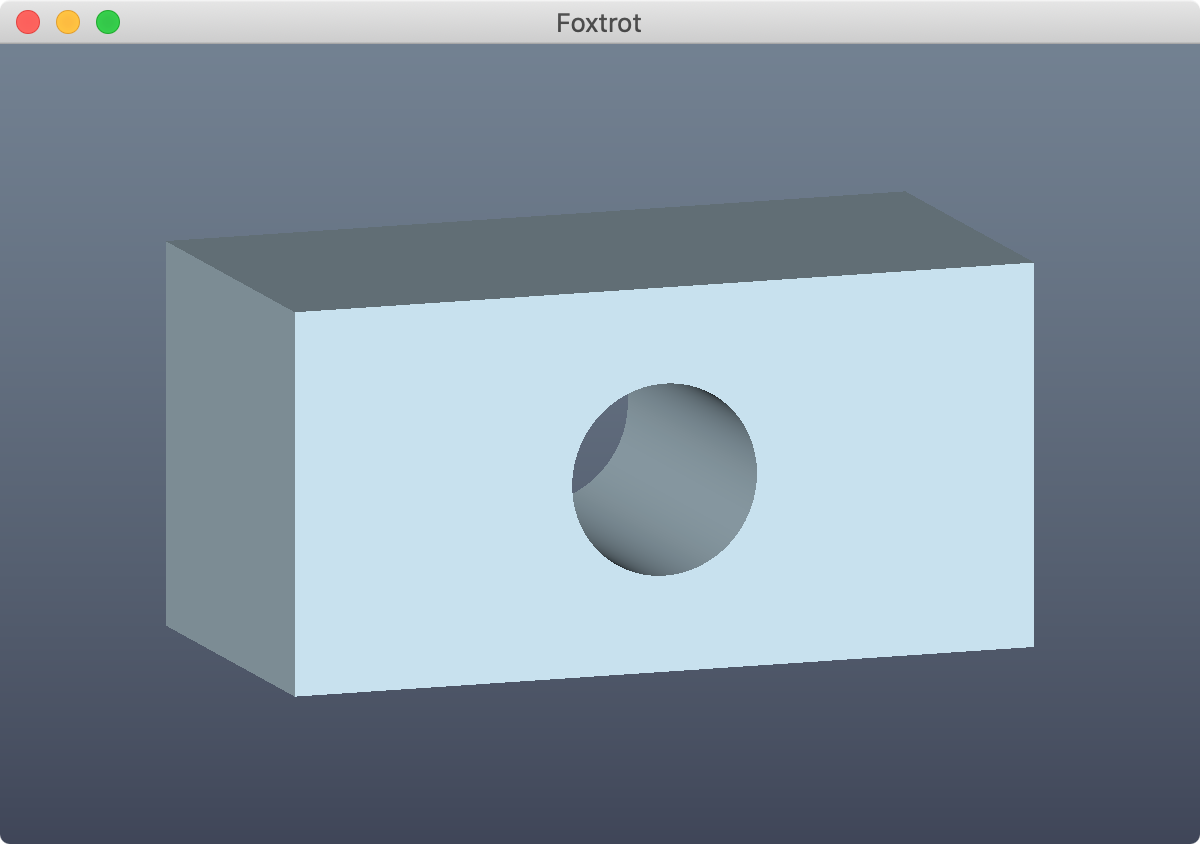Image resolution: width=1200 pixels, height=844 pixels.
Task: Click the back top-left corner of the box
Action: pyautogui.click(x=167, y=242)
